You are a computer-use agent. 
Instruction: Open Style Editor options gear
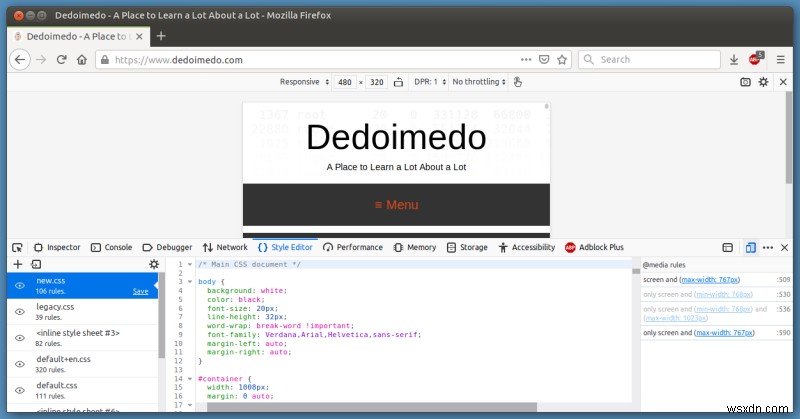click(154, 264)
